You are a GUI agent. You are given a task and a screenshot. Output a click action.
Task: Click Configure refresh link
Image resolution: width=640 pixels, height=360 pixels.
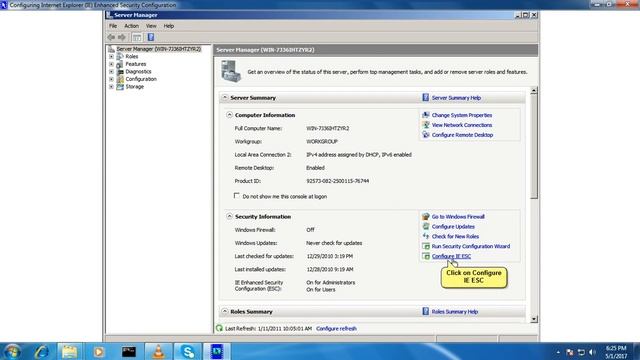point(336,329)
